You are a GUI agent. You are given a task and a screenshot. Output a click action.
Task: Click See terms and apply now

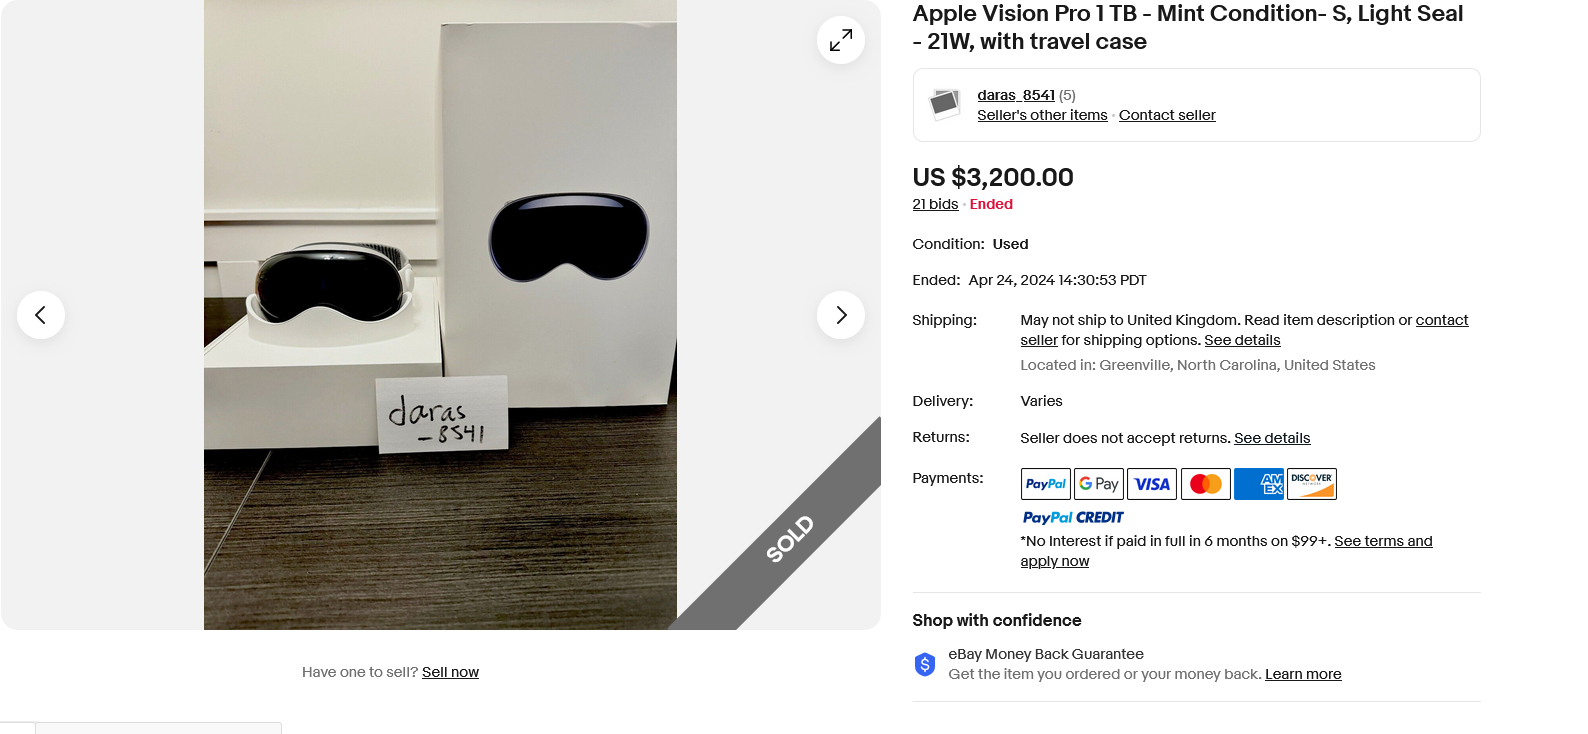point(1383,541)
